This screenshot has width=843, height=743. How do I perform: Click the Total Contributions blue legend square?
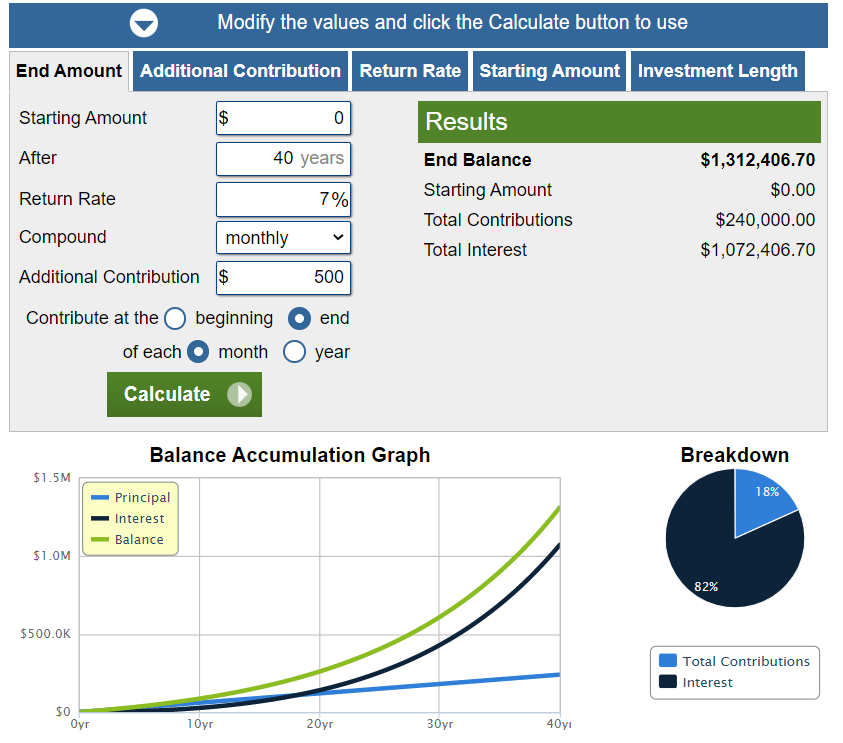[x=668, y=661]
